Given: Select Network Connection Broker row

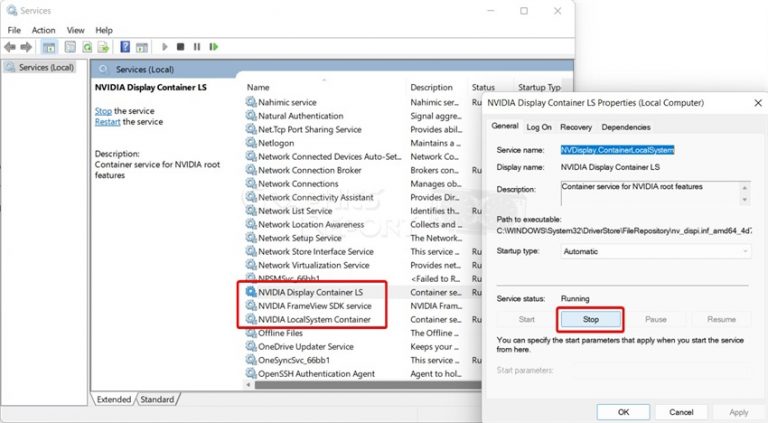Looking at the screenshot, I should (x=310, y=170).
